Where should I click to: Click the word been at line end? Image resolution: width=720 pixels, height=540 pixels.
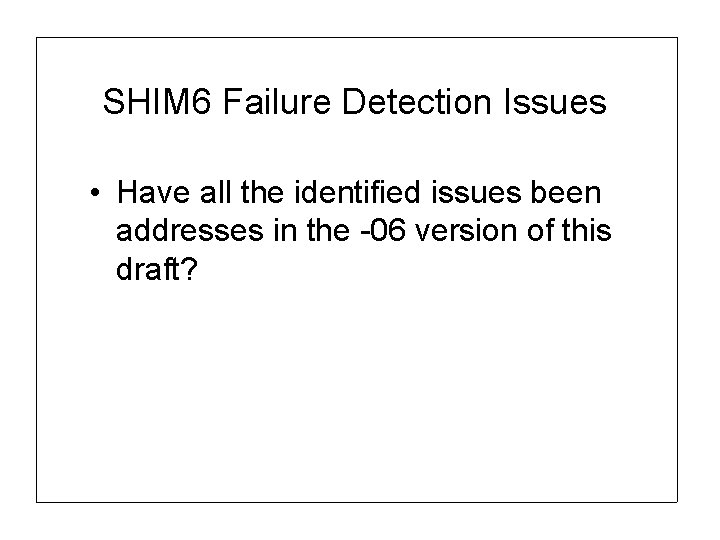566,192
